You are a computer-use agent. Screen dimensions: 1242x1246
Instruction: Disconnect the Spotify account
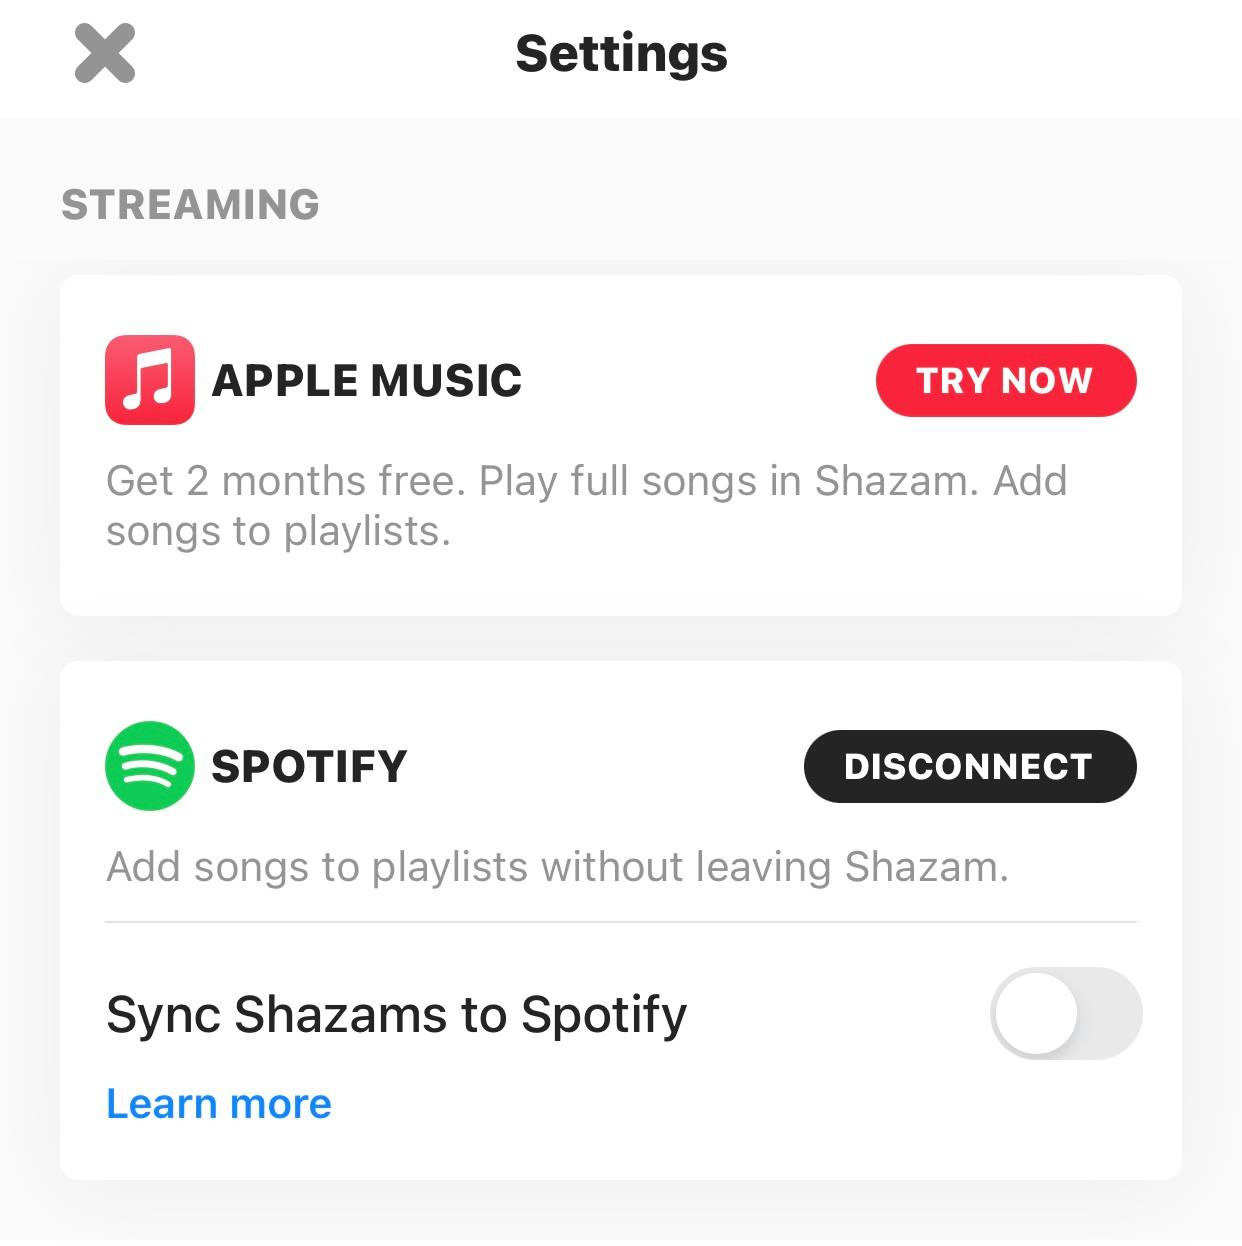[x=970, y=766]
